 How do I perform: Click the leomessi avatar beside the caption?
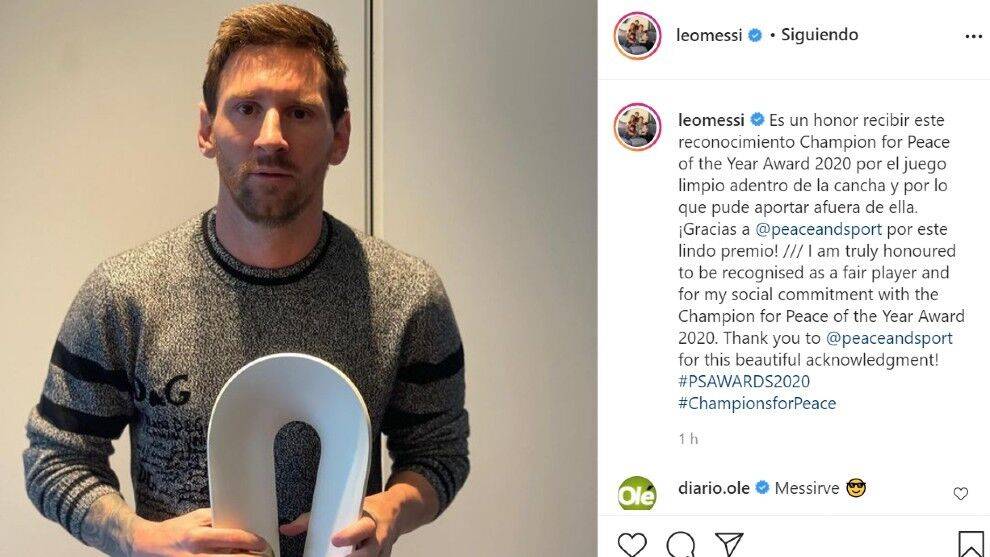(637, 127)
